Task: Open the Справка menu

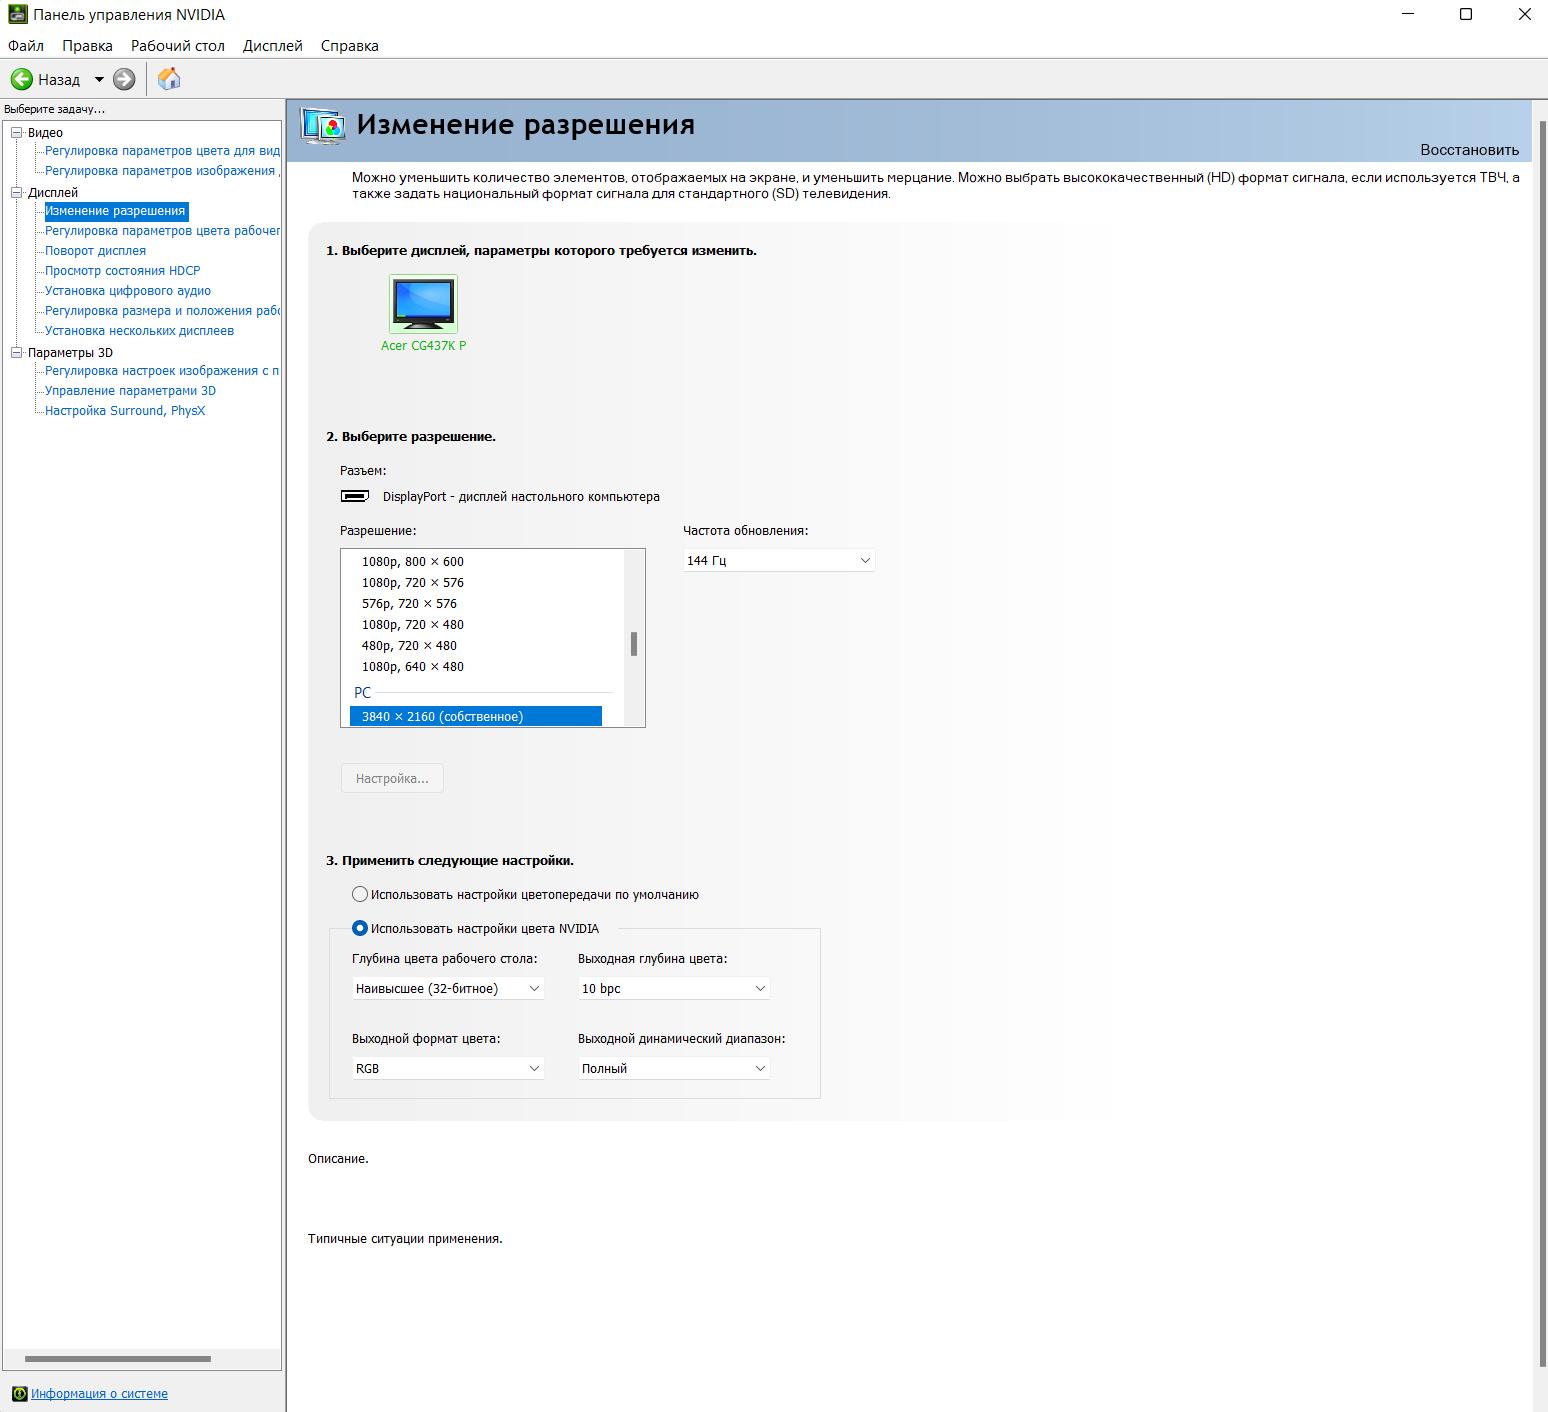Action: click(x=350, y=46)
